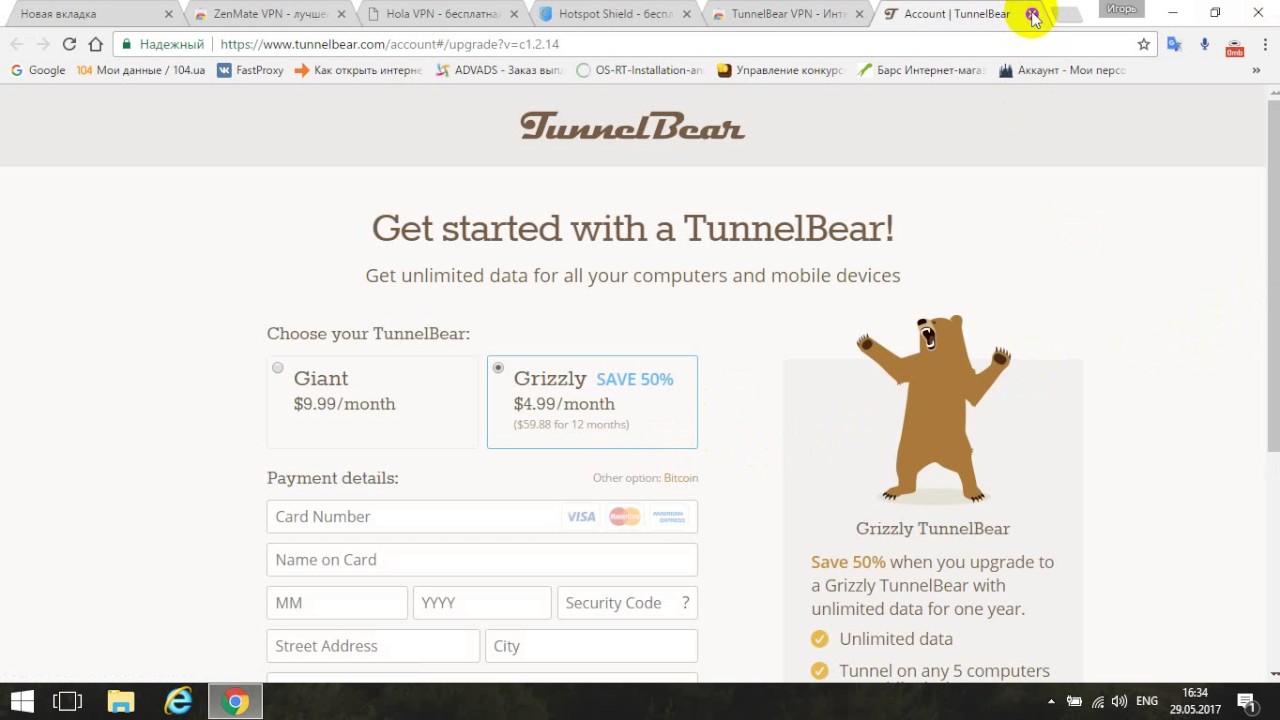
Task: Open Task View on the taskbar
Action: [x=67, y=701]
